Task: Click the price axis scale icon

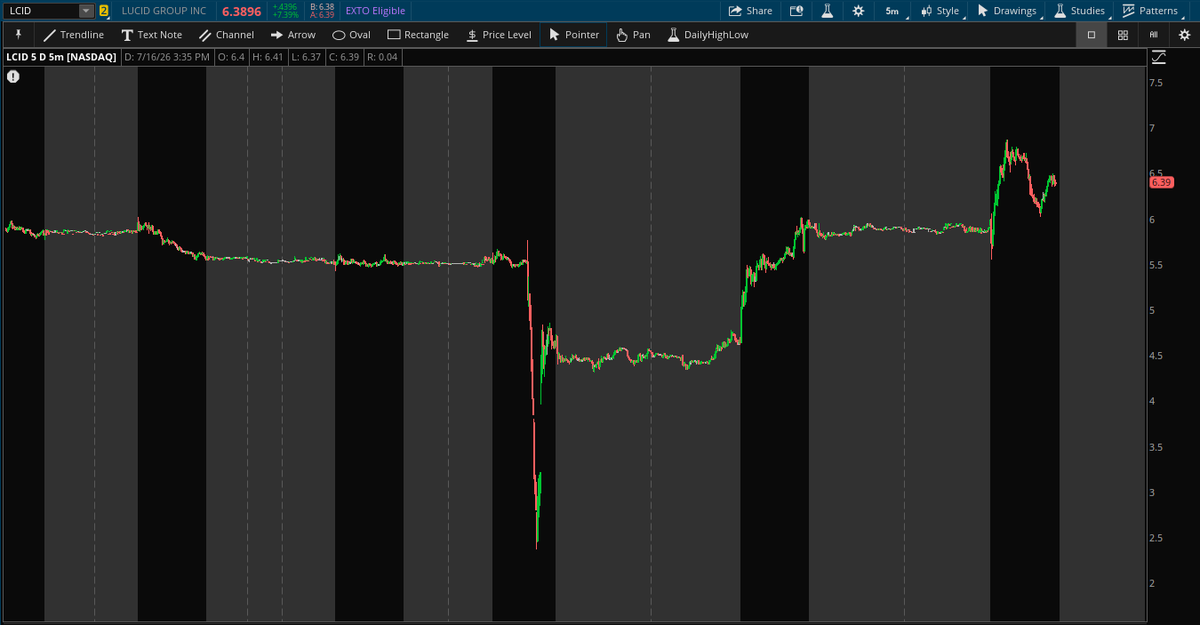Action: (x=1158, y=58)
